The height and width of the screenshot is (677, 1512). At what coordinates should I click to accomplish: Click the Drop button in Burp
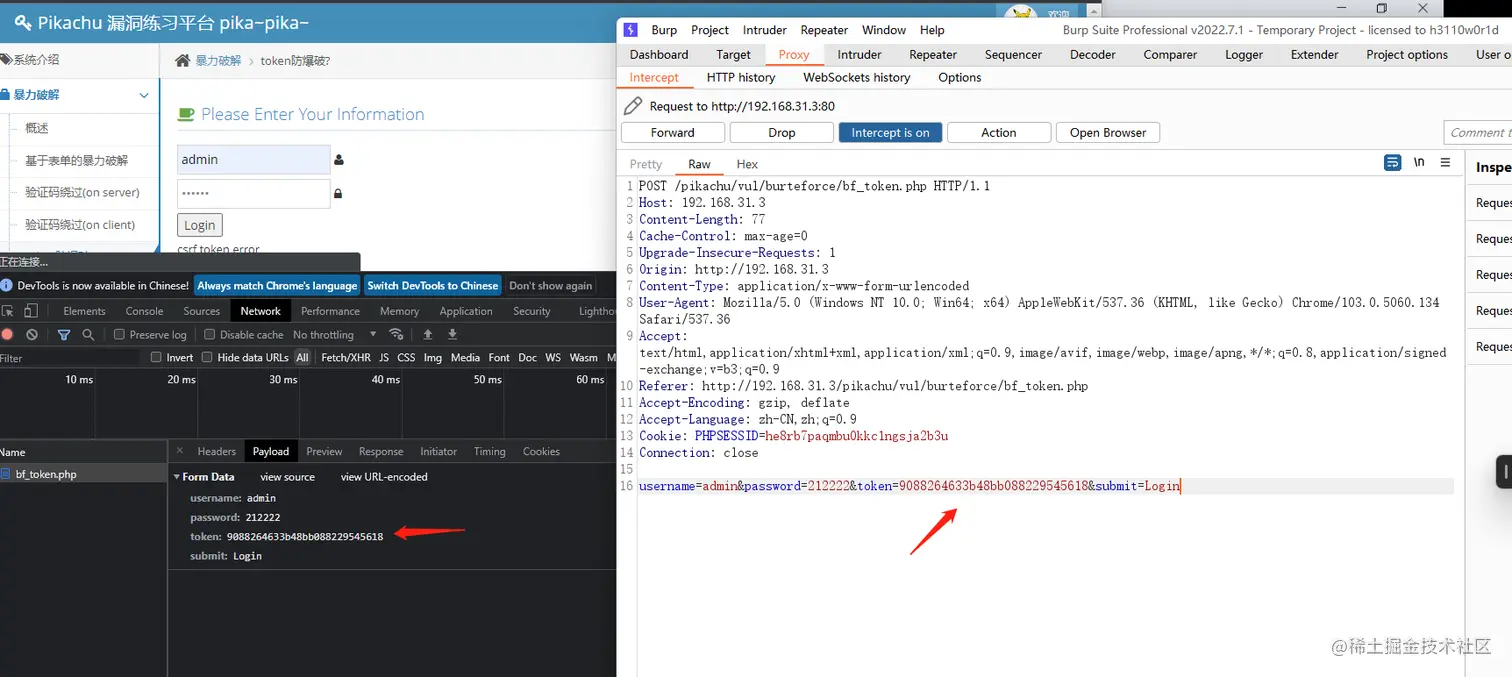click(x=782, y=132)
